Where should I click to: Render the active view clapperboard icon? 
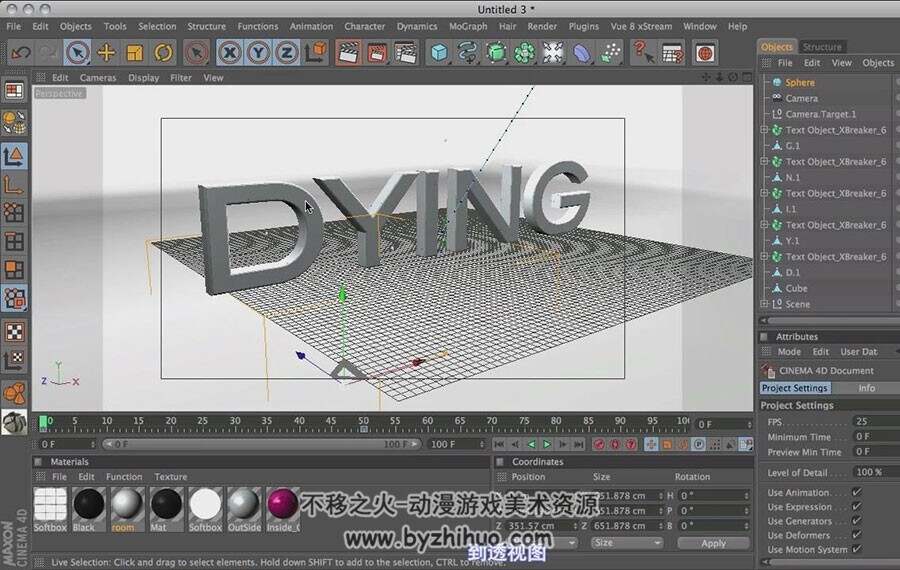coord(348,53)
